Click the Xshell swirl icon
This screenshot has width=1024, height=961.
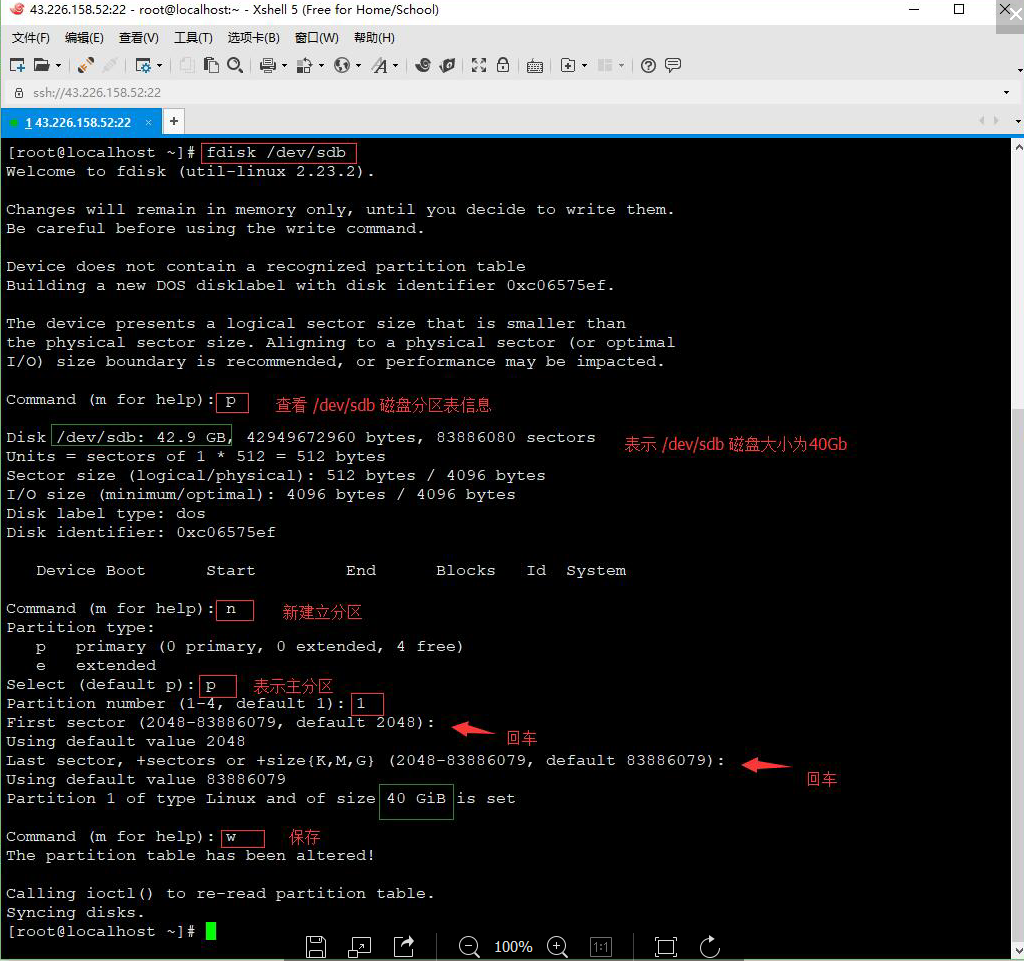[423, 65]
